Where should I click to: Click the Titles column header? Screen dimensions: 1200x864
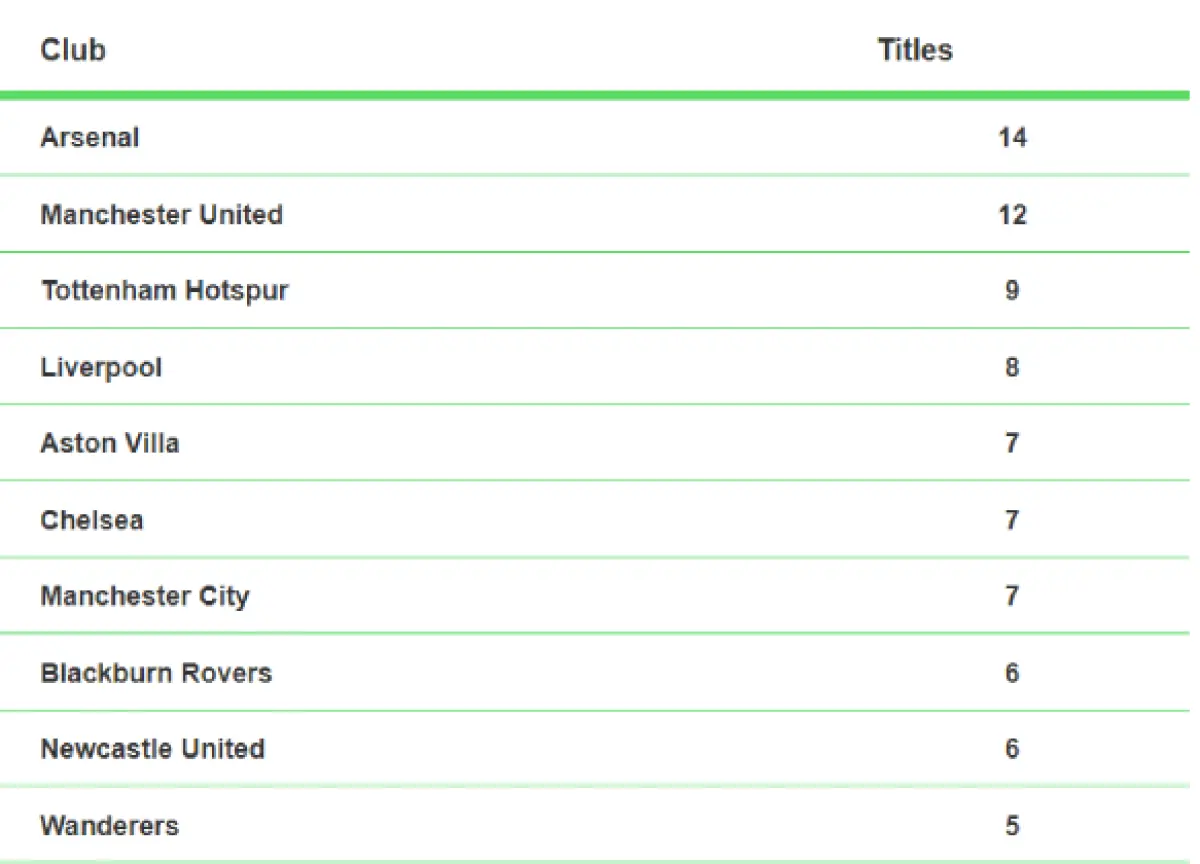(x=915, y=50)
